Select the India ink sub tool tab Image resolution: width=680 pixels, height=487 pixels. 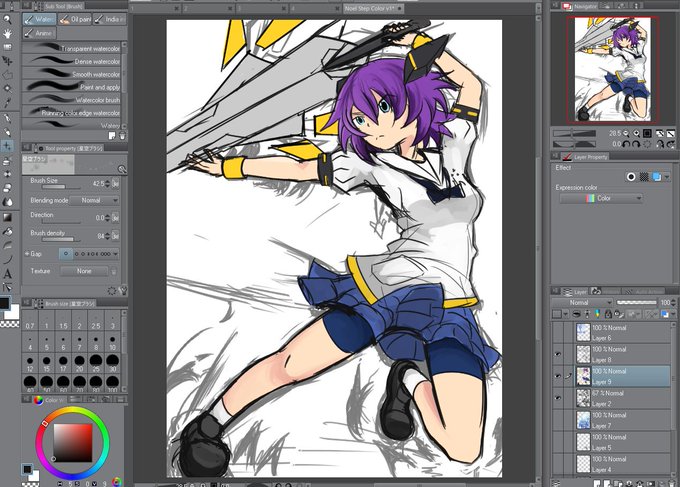(x=110, y=19)
